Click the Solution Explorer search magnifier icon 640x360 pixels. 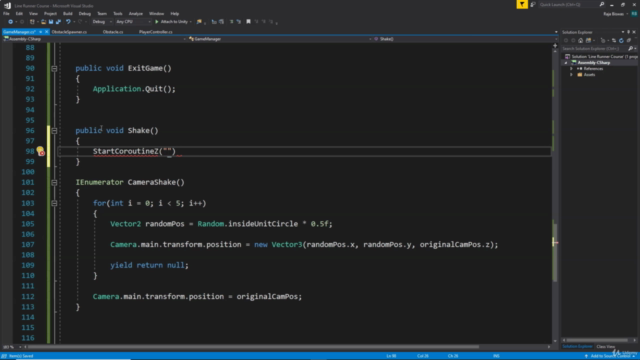point(630,49)
